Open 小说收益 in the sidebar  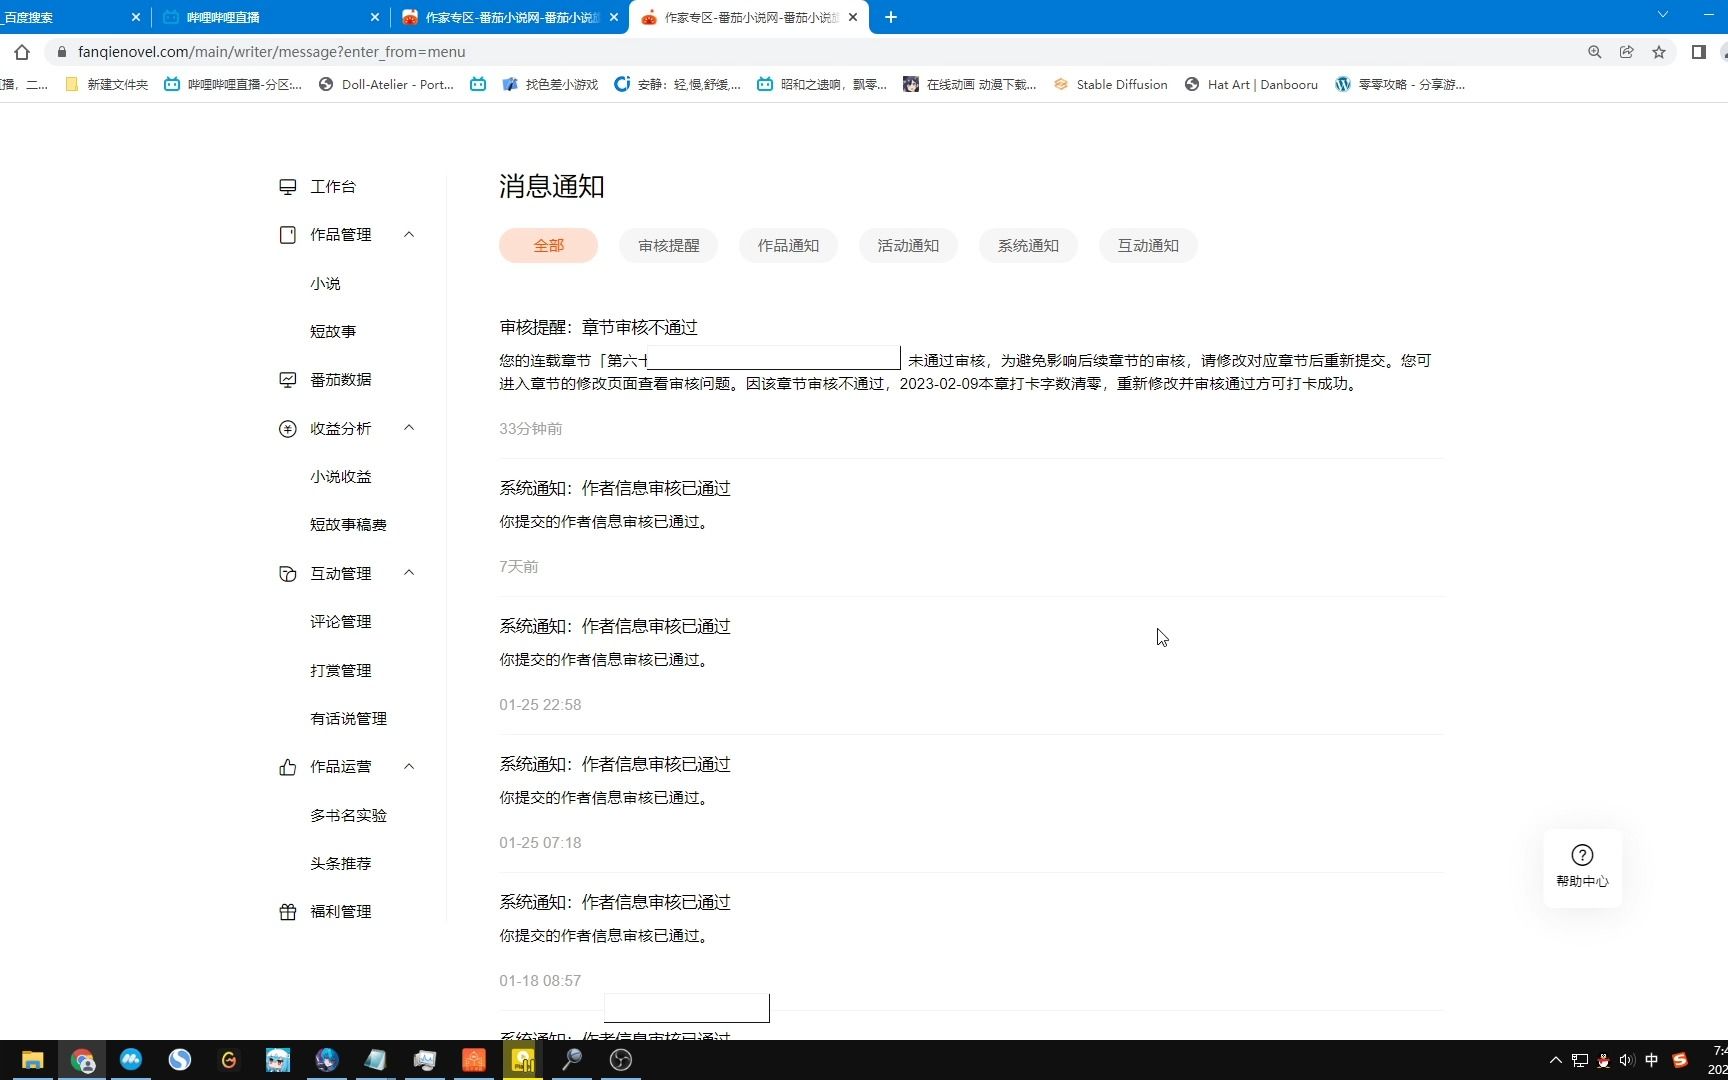(341, 477)
